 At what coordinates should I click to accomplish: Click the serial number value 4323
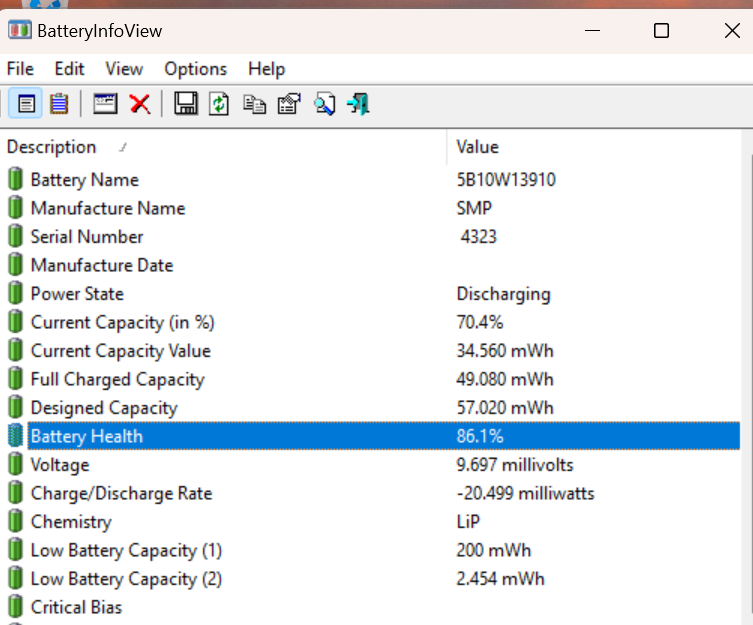click(x=478, y=236)
